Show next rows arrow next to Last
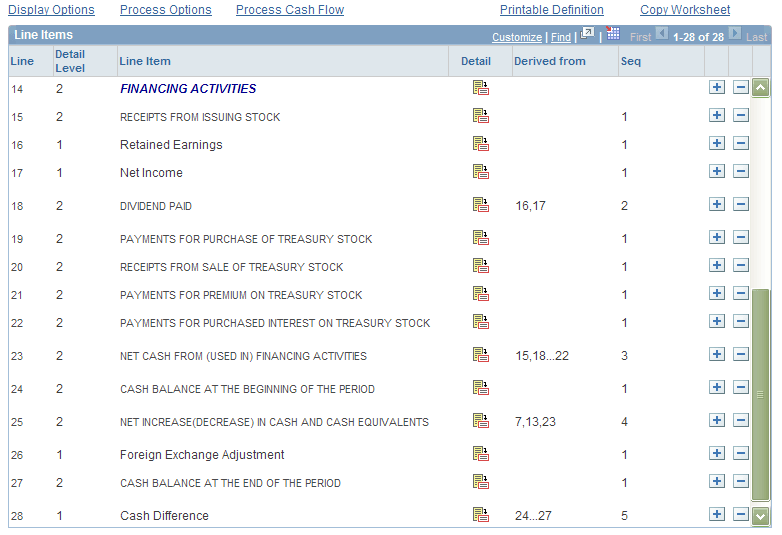 (735, 33)
